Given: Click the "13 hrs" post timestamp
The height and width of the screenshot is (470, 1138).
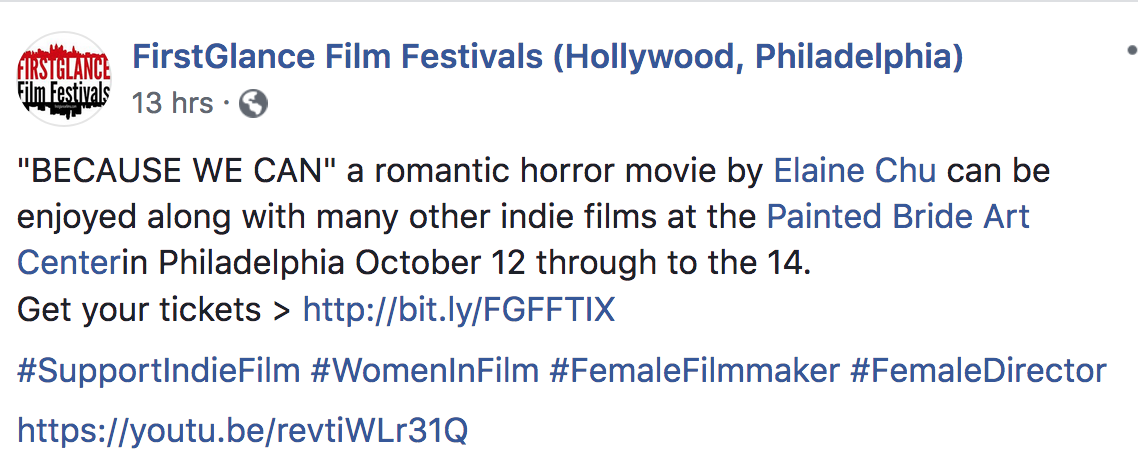Looking at the screenshot, I should click(x=172, y=102).
